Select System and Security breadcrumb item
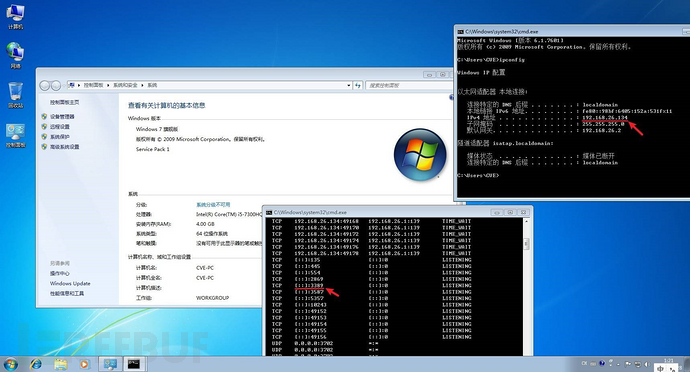Viewport: 690px width, 372px height. (125, 85)
